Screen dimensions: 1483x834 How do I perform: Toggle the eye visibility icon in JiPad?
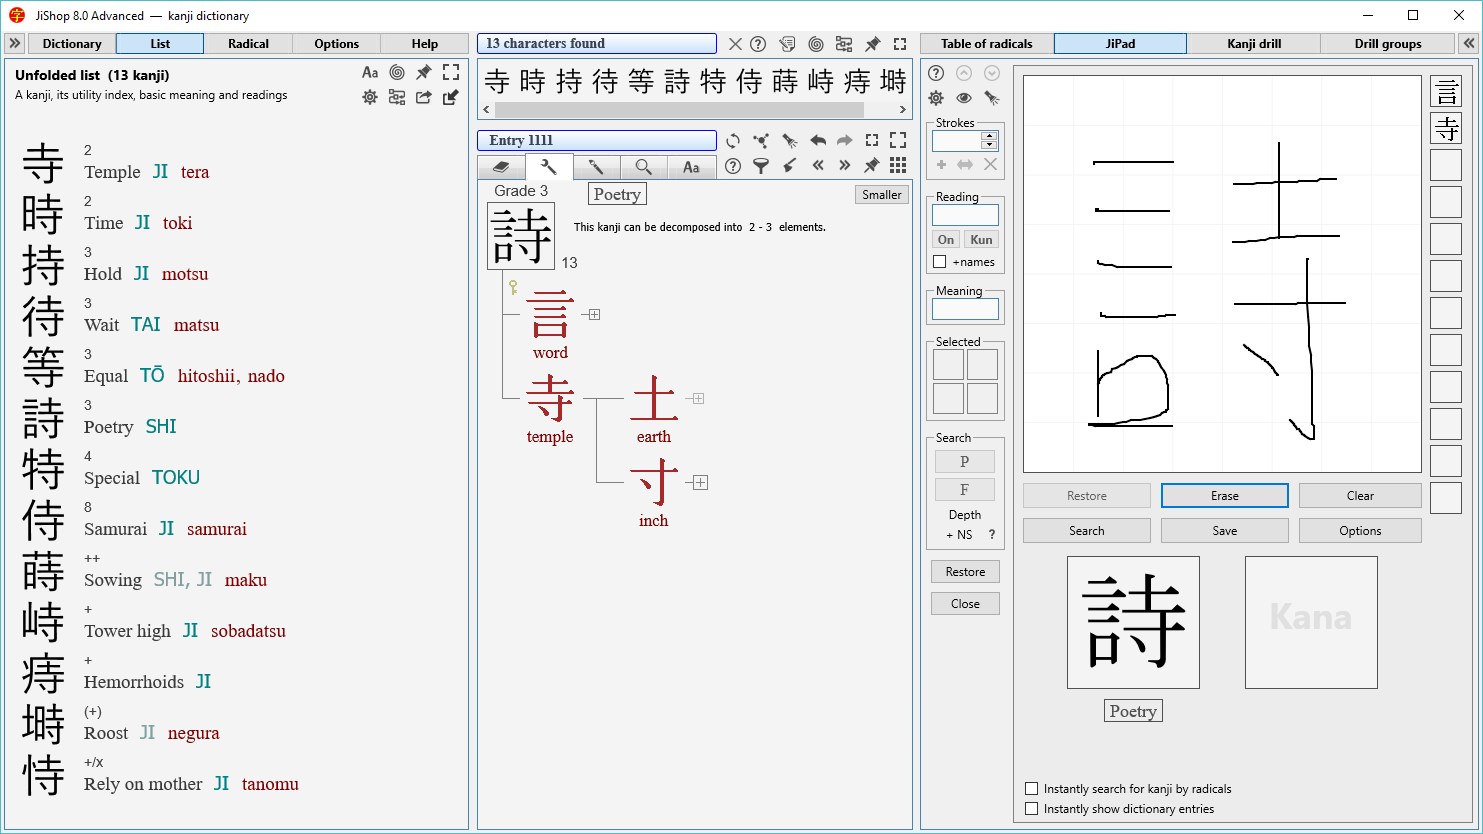point(964,98)
